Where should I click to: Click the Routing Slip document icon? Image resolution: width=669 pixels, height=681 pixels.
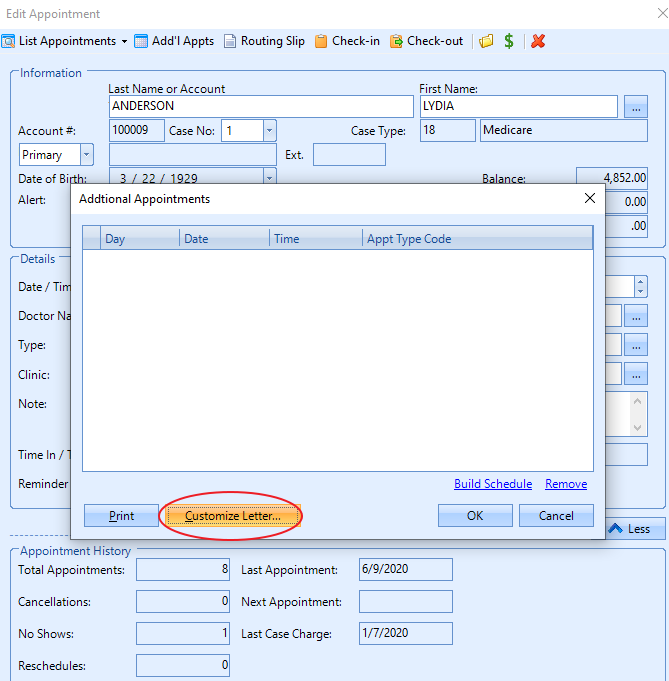pyautogui.click(x=230, y=41)
